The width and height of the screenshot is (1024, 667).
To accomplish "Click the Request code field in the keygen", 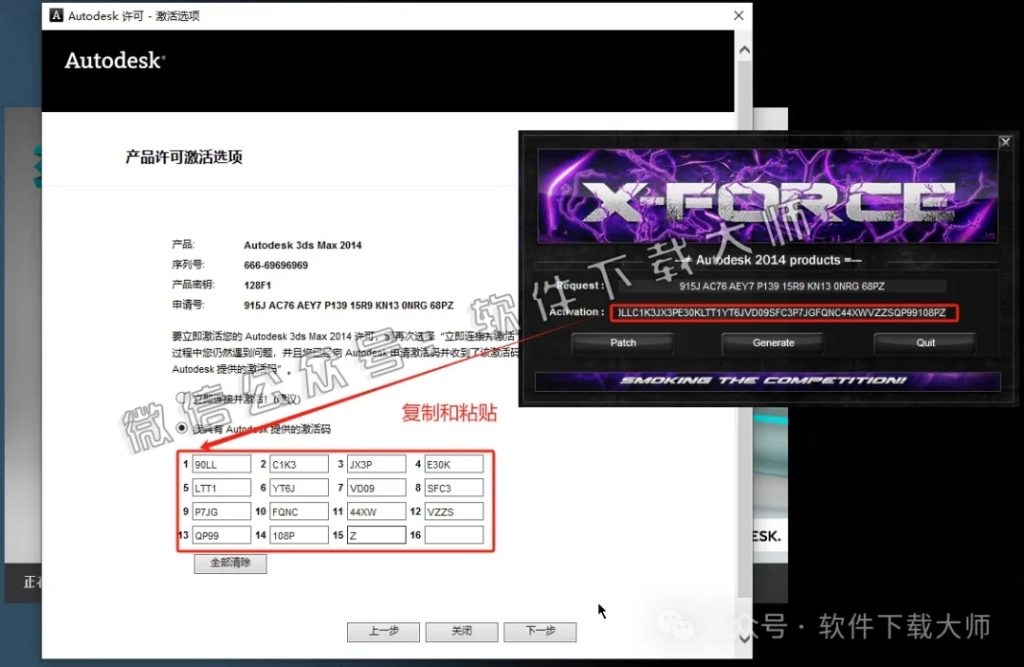I will click(x=785, y=285).
